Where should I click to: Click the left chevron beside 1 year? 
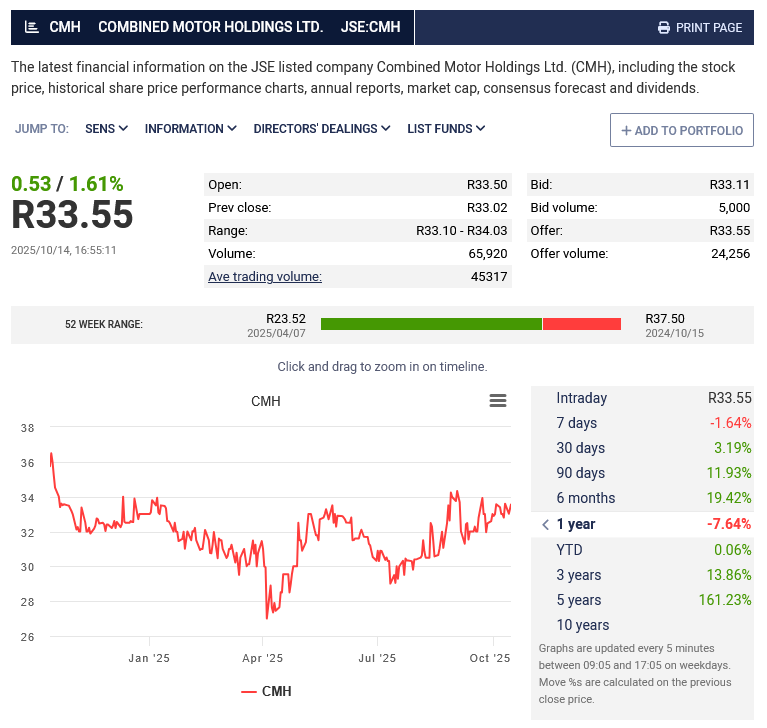(x=545, y=524)
